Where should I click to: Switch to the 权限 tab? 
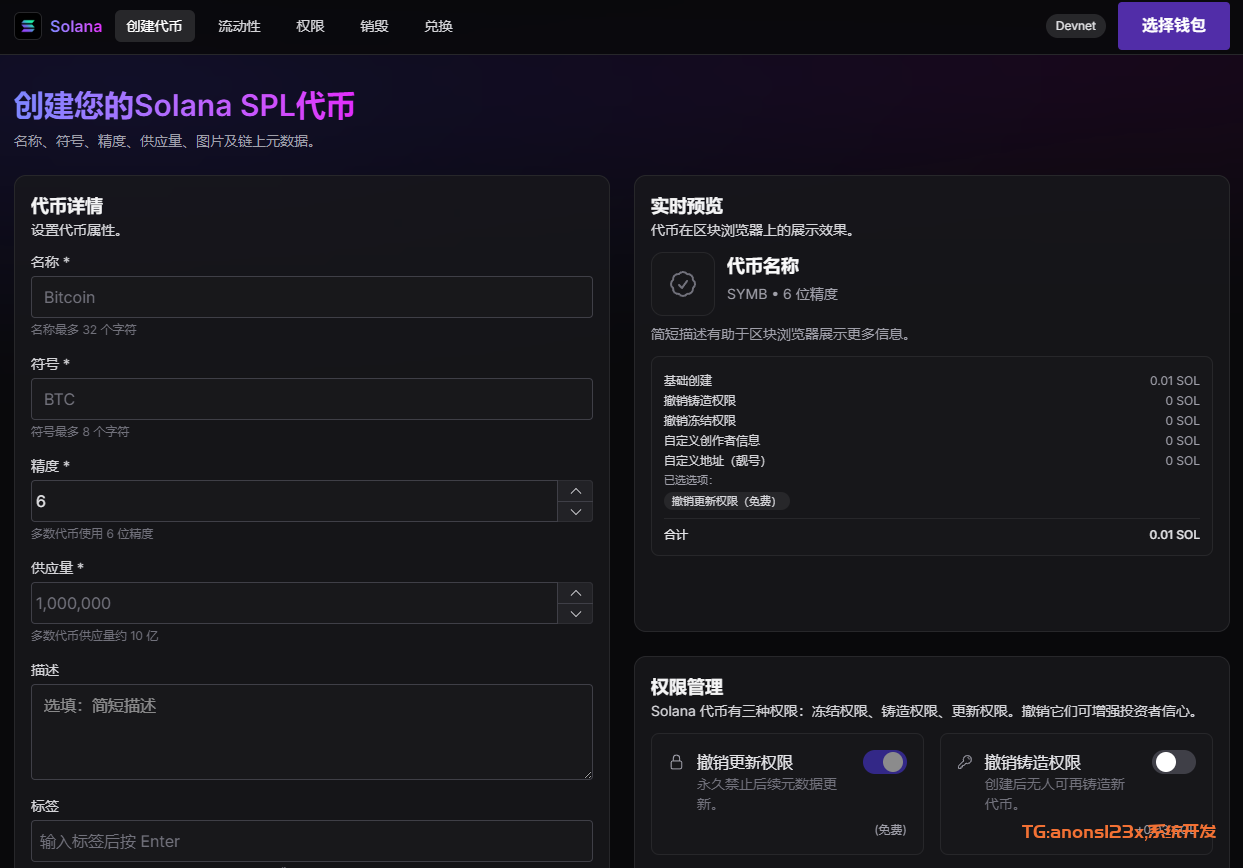(x=310, y=26)
